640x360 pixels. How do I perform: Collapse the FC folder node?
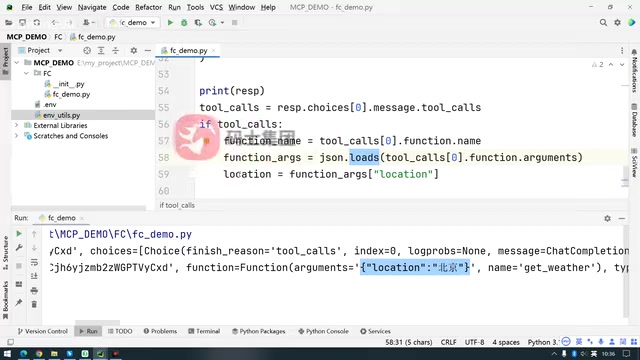click(x=26, y=73)
